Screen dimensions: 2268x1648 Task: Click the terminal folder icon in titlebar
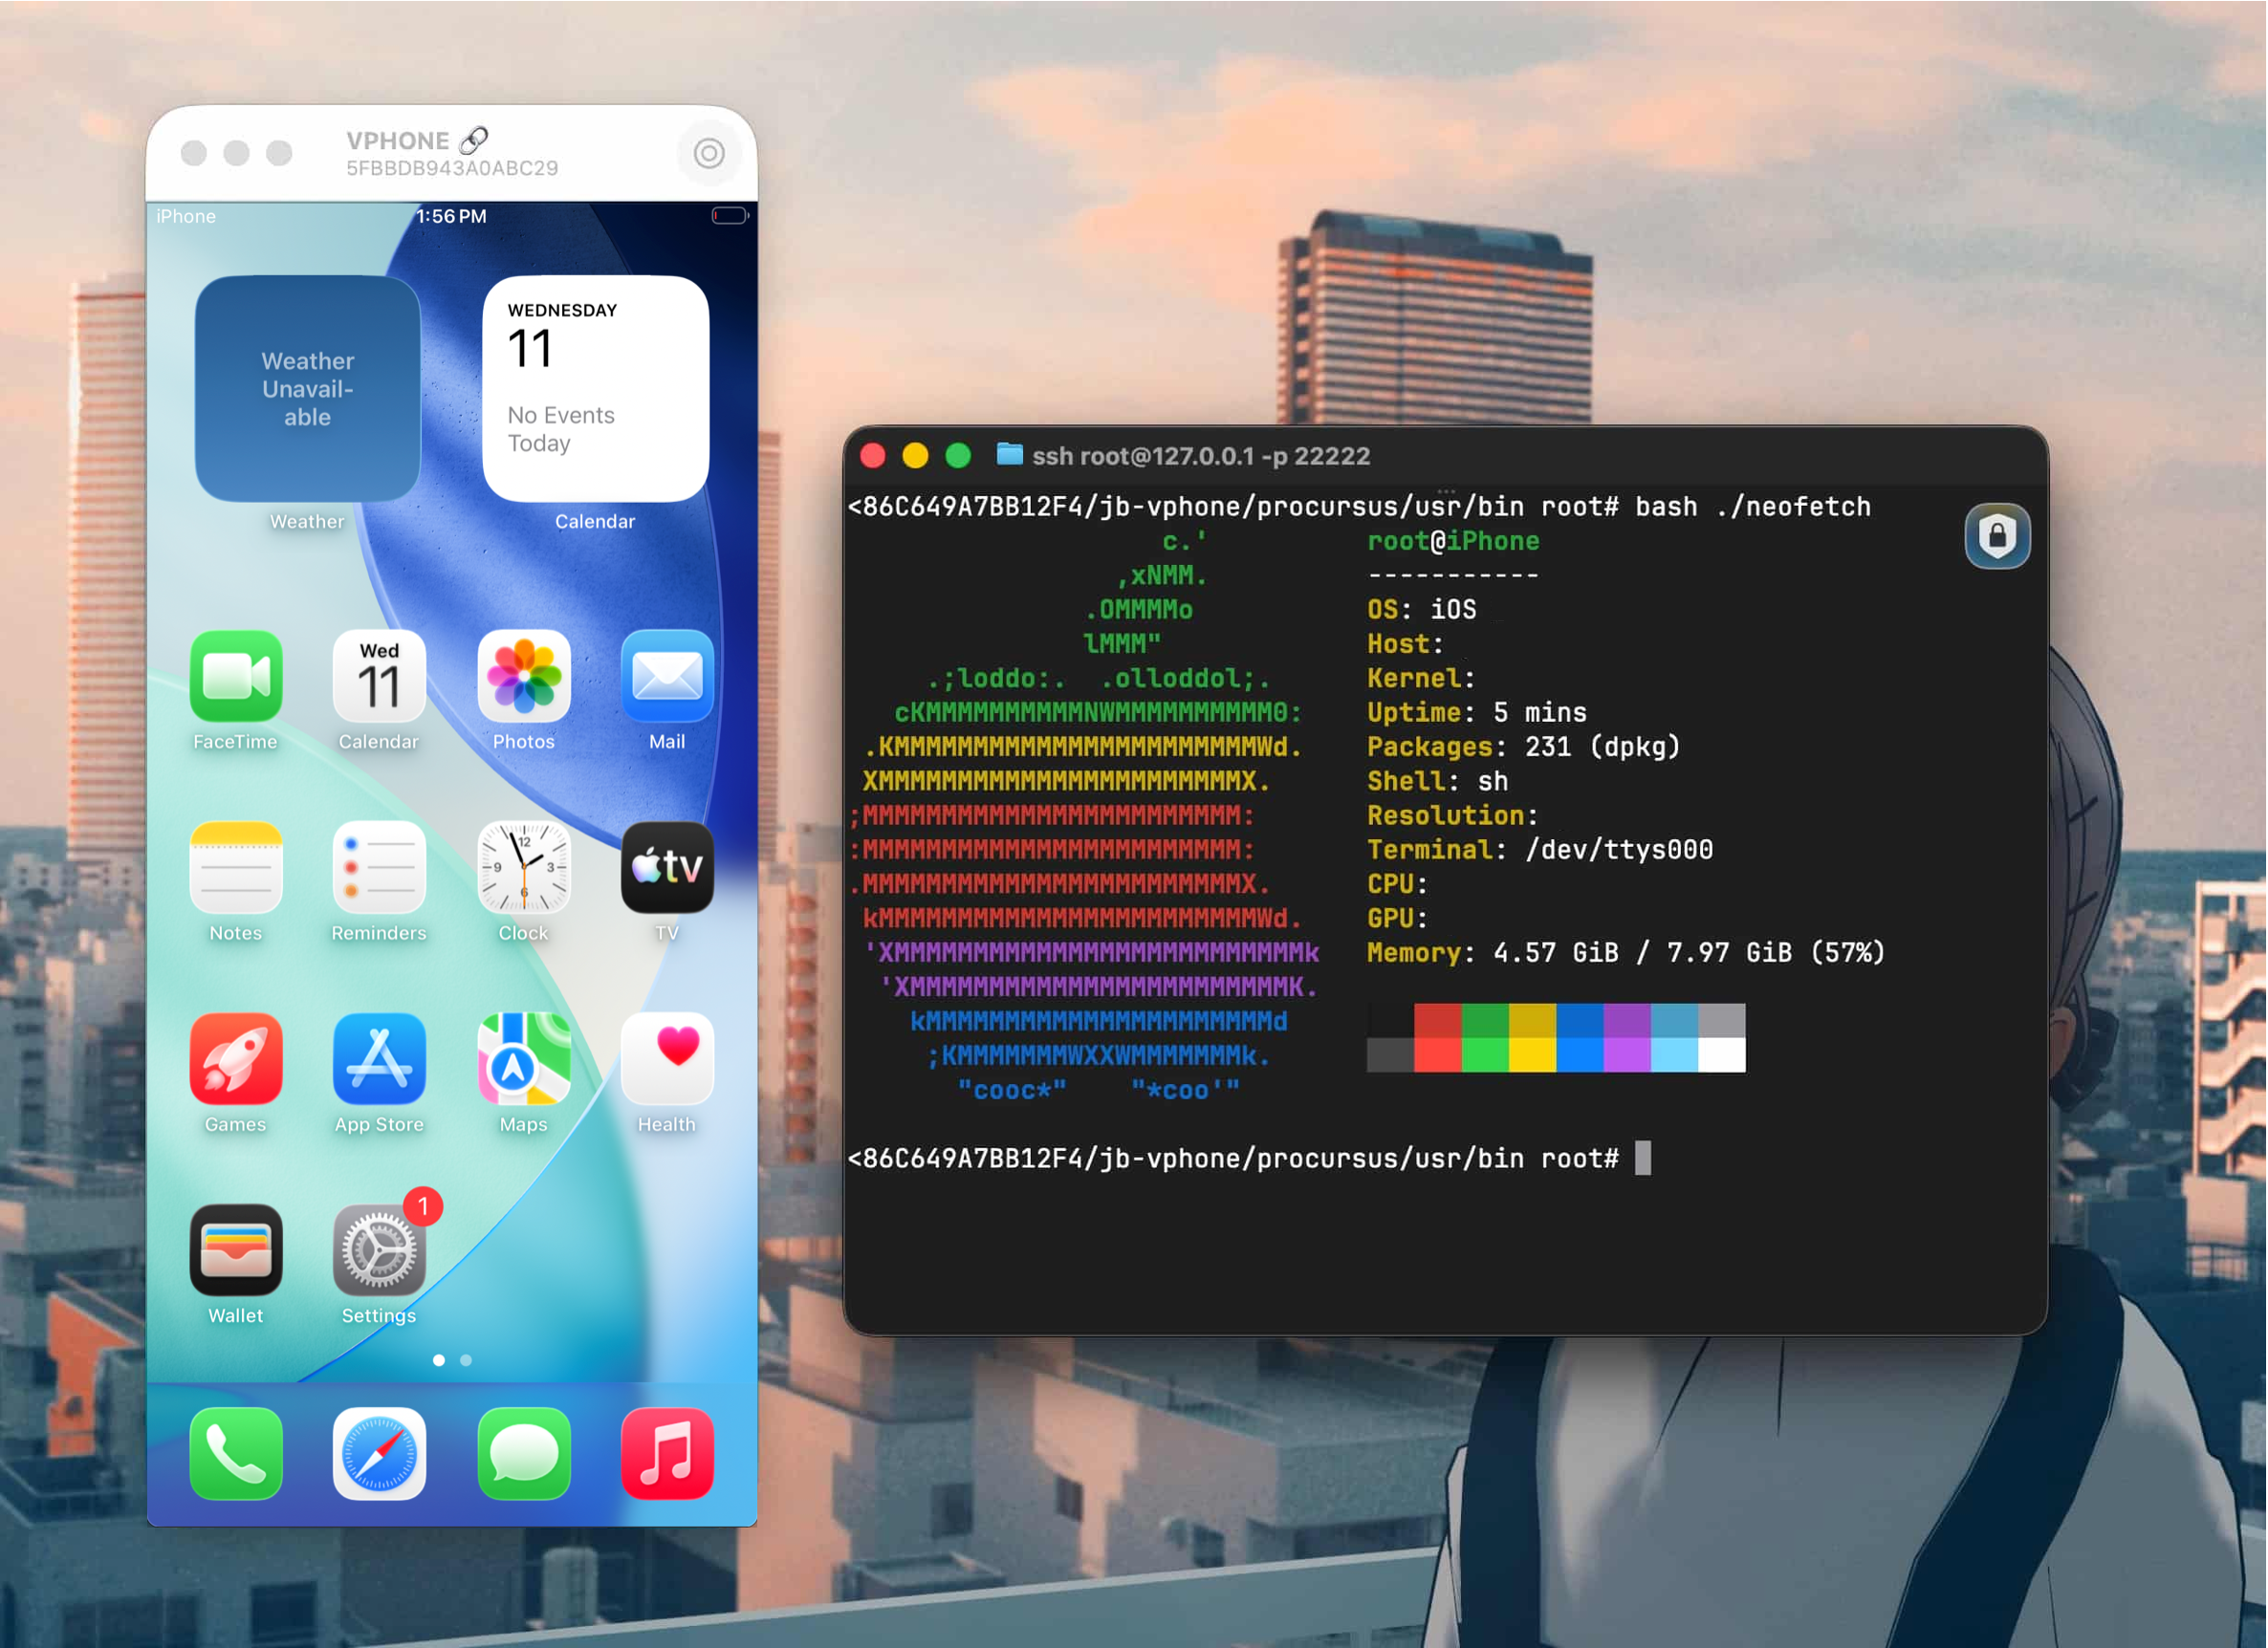coord(1010,456)
